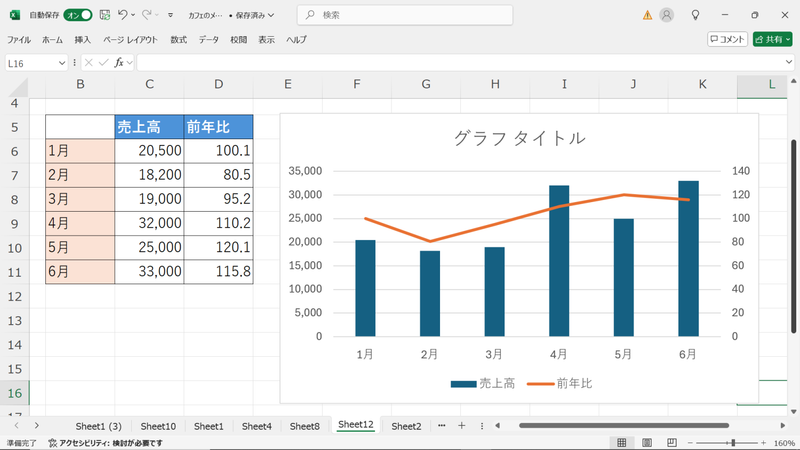Click the green 共有 share button
Screen dimensions: 800x450
point(772,39)
